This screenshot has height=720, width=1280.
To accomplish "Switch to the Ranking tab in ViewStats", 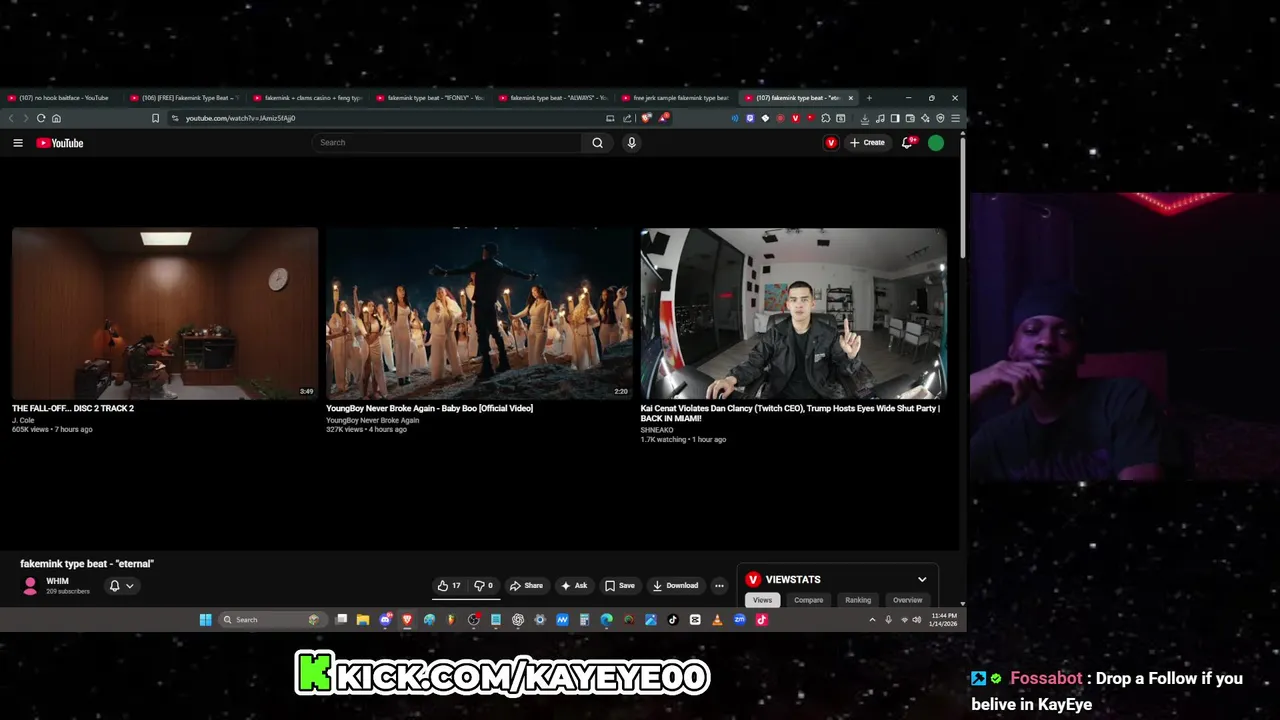I will 858,600.
